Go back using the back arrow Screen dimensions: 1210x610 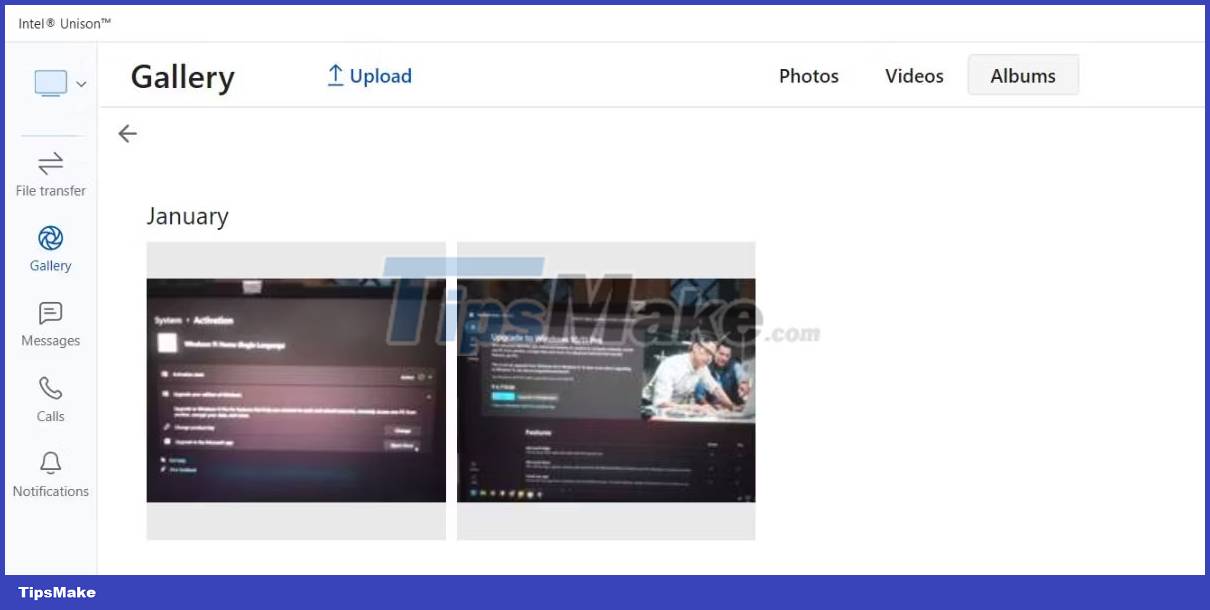coord(127,133)
